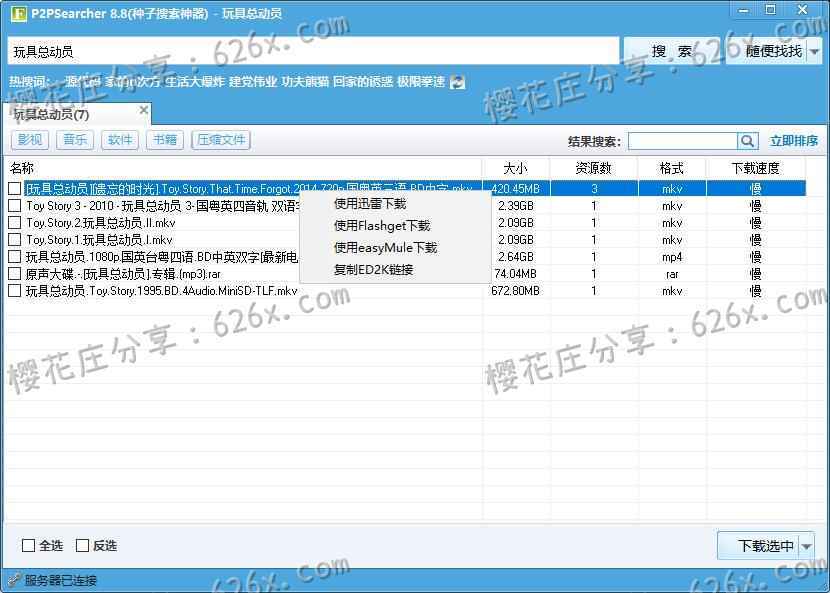
Task: Click the server connected status icon
Action: point(14,580)
